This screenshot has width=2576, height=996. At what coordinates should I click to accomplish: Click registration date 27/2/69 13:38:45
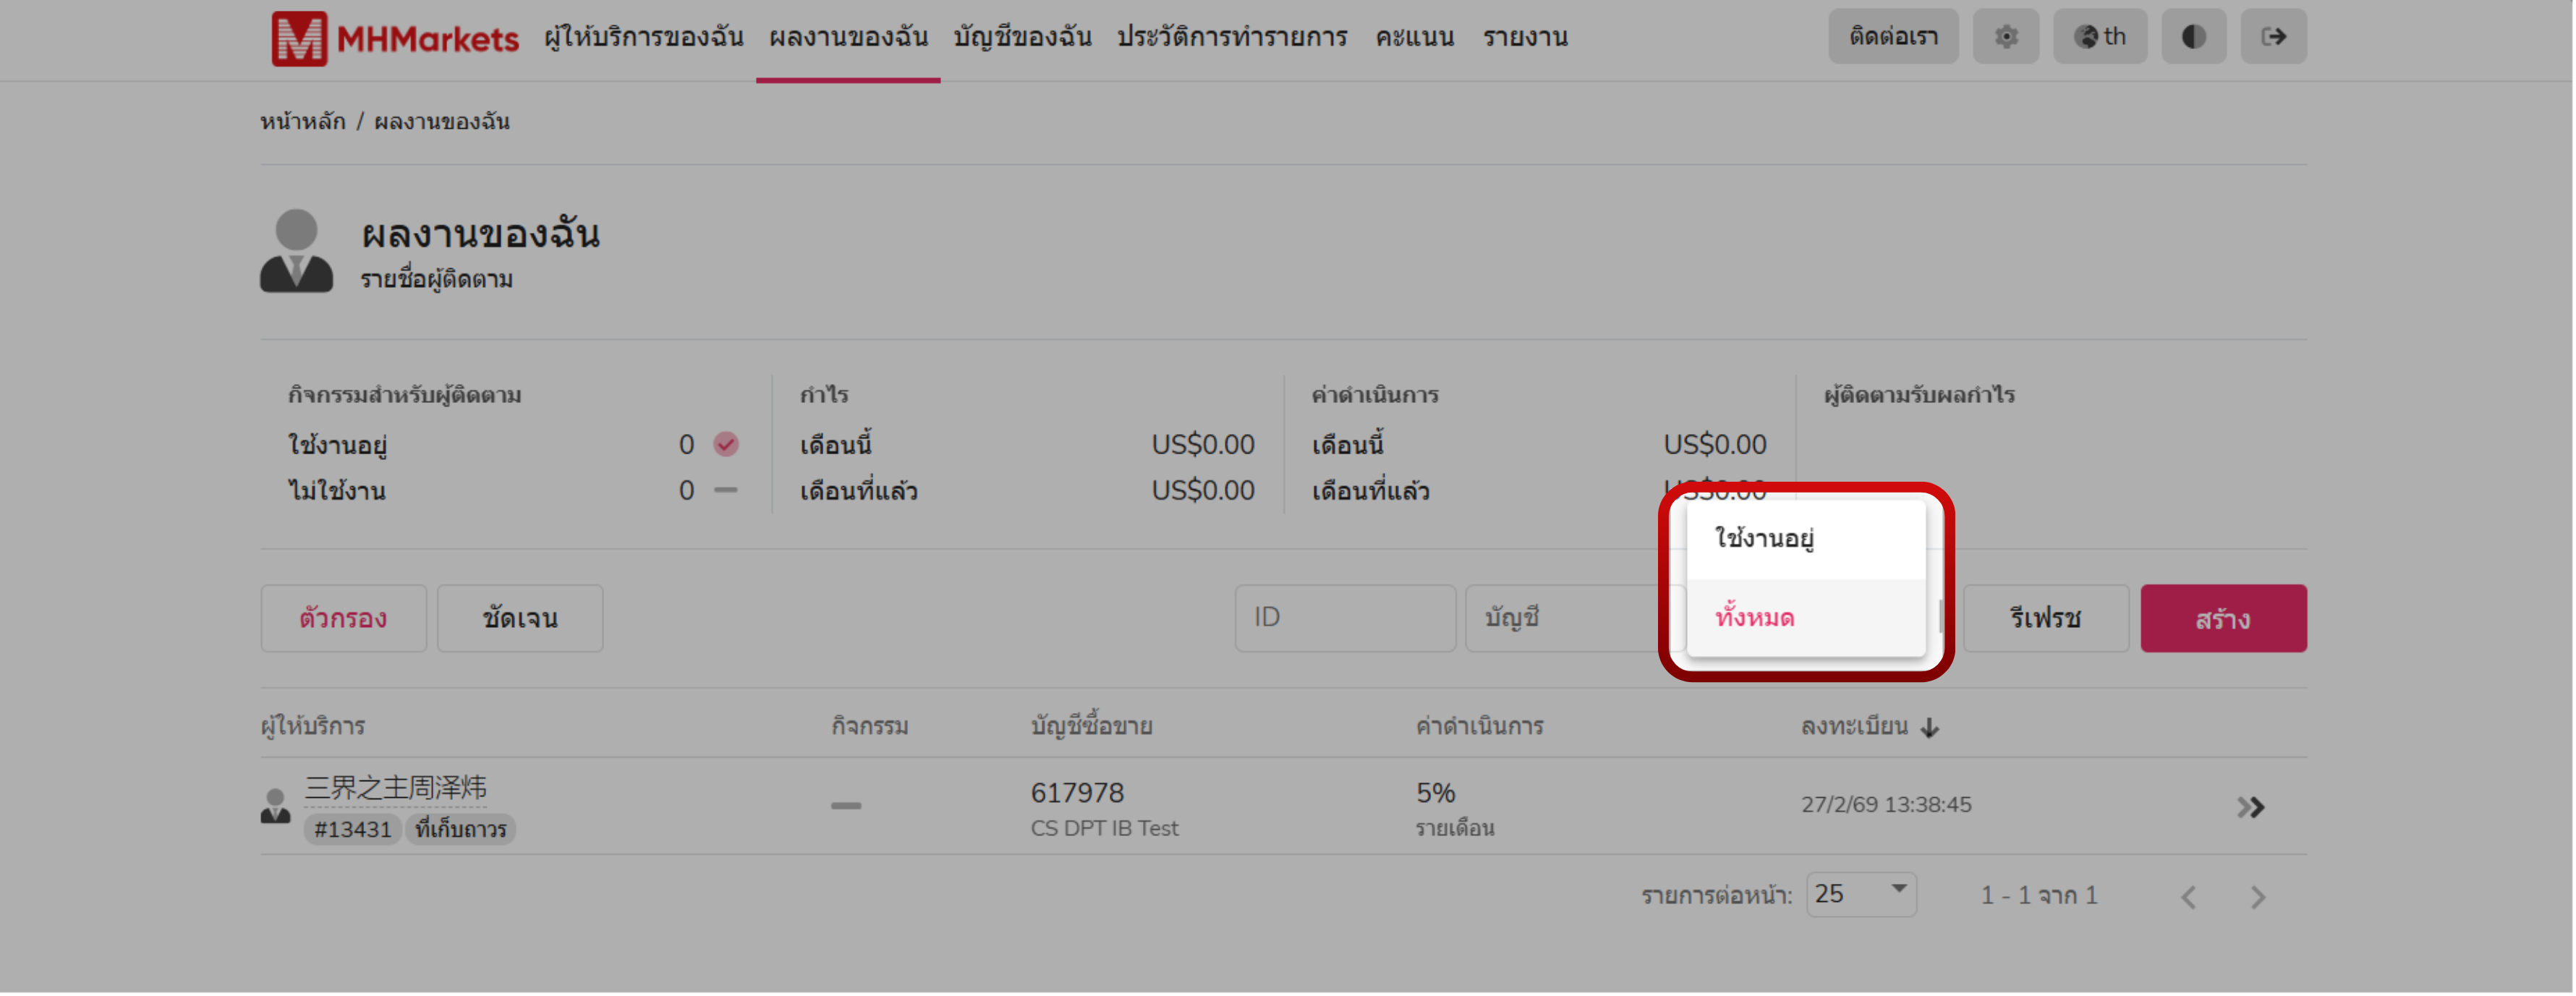1886,805
